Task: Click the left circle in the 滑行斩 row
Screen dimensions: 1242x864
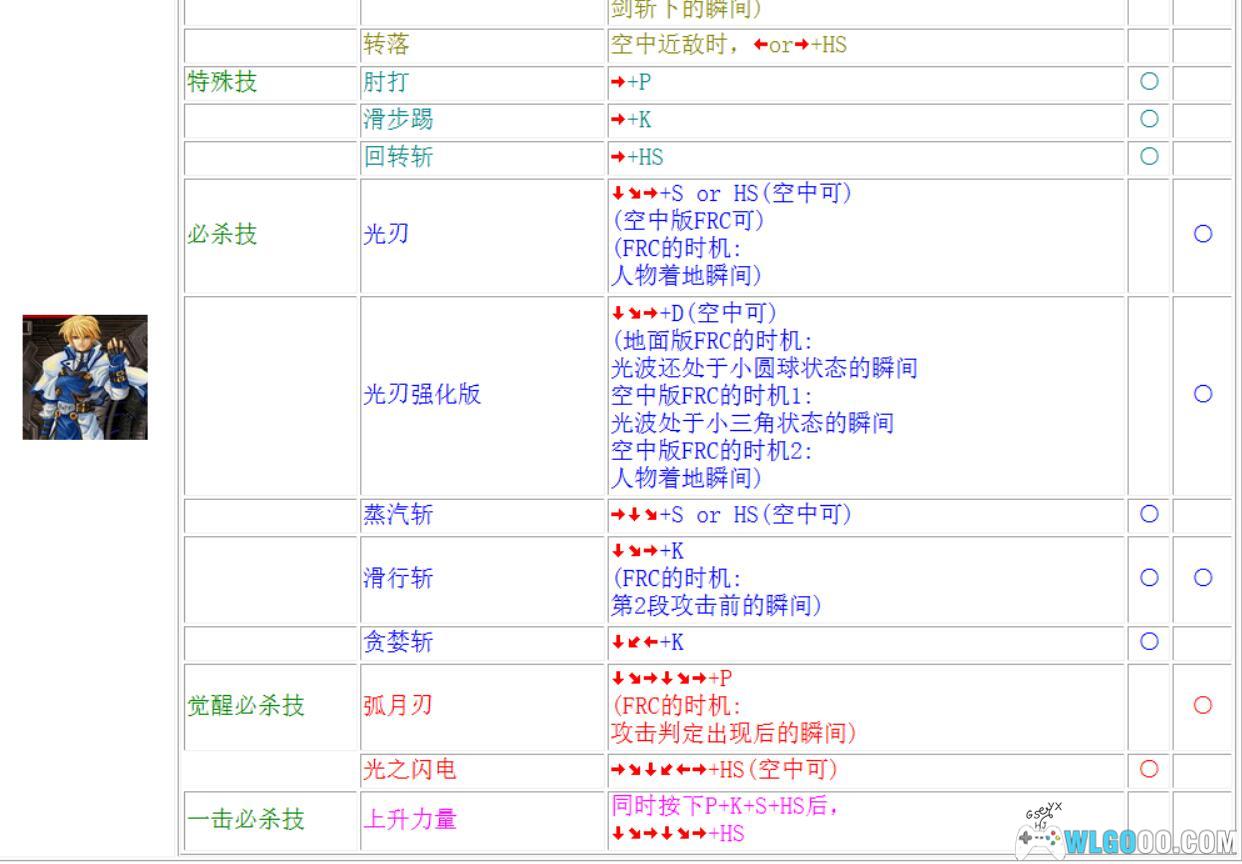Action: pos(1149,577)
